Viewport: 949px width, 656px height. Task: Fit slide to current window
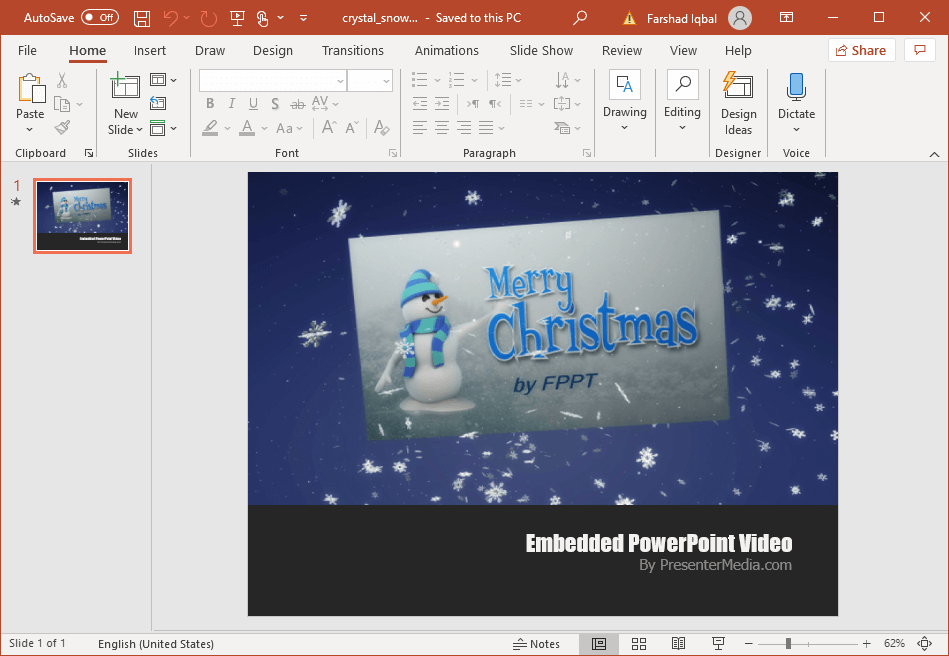coord(925,643)
